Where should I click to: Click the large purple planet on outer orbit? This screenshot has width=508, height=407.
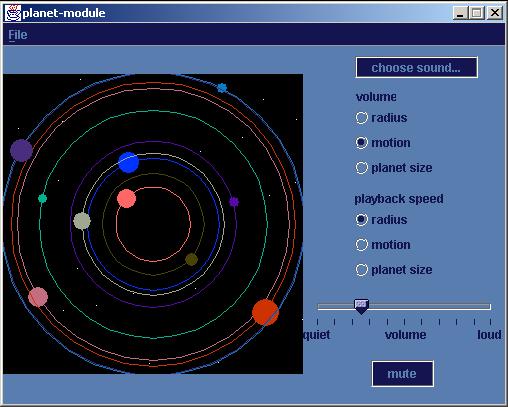[x=21, y=150]
